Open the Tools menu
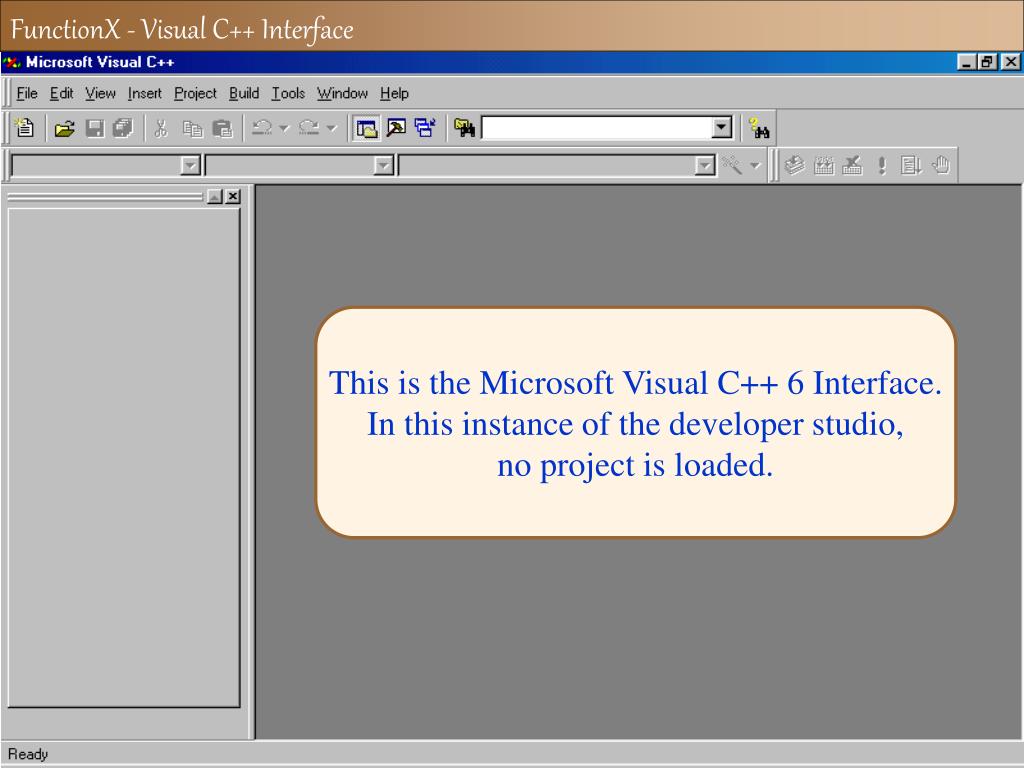 [288, 93]
